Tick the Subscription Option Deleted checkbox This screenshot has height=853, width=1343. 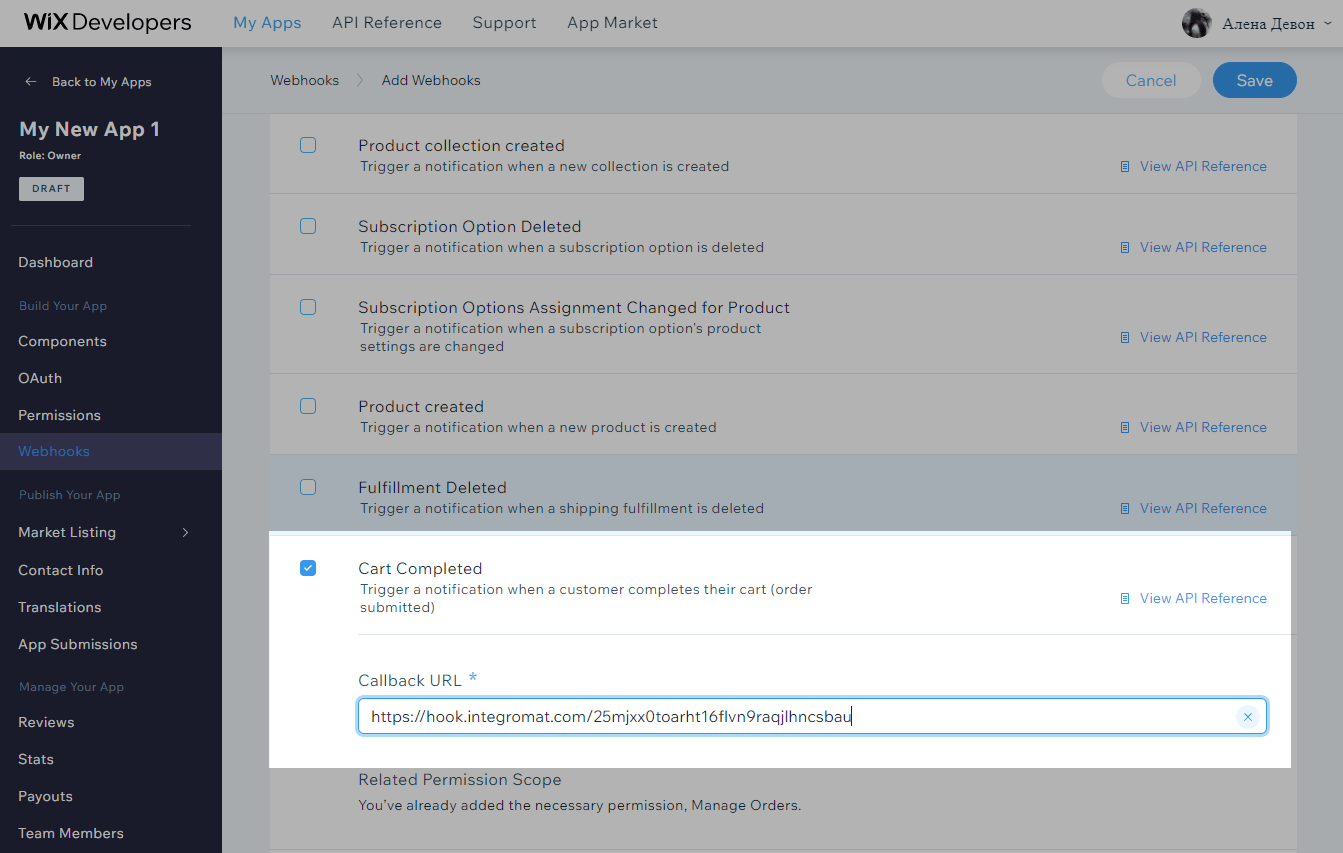coord(308,226)
